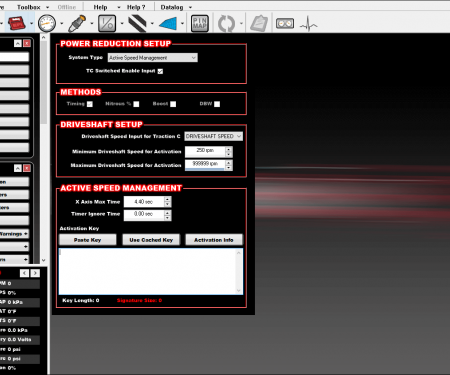Click the Minimum Driveshaft Speed field

(205, 152)
